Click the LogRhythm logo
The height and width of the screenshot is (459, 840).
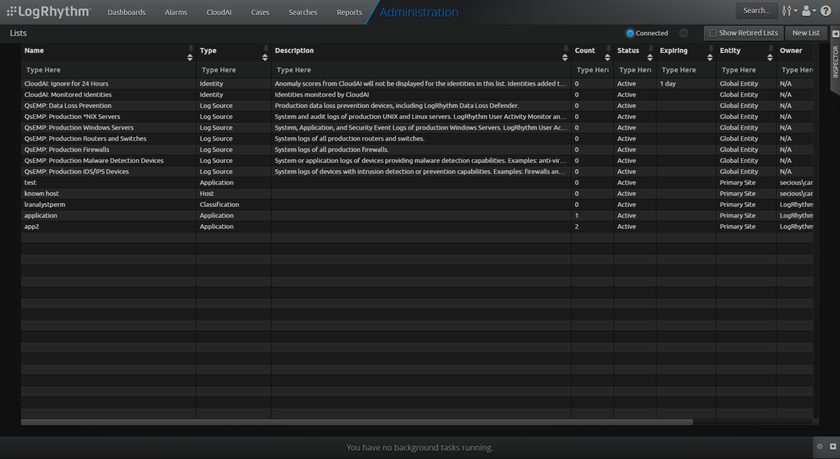pyautogui.click(x=47, y=12)
